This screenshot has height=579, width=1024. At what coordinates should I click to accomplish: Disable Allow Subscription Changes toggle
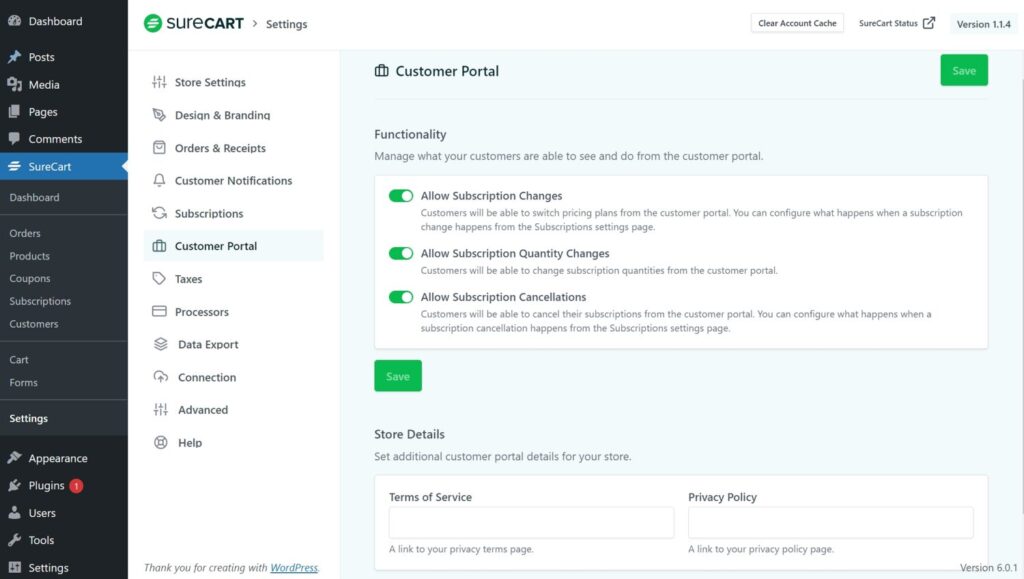pyautogui.click(x=401, y=196)
